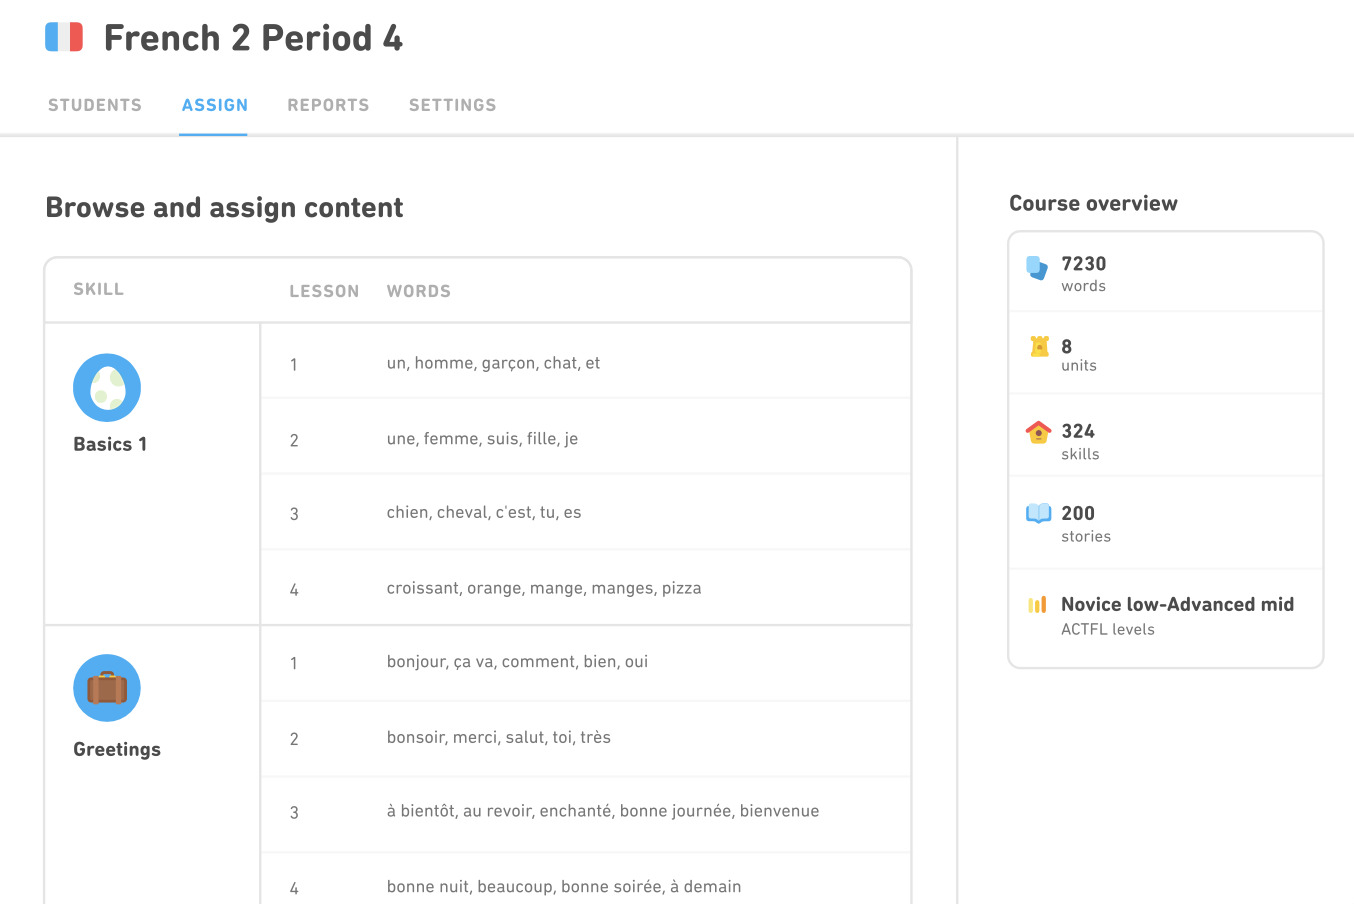The width and height of the screenshot is (1354, 904).
Task: Click the Greetings skill label
Action: coord(116,749)
